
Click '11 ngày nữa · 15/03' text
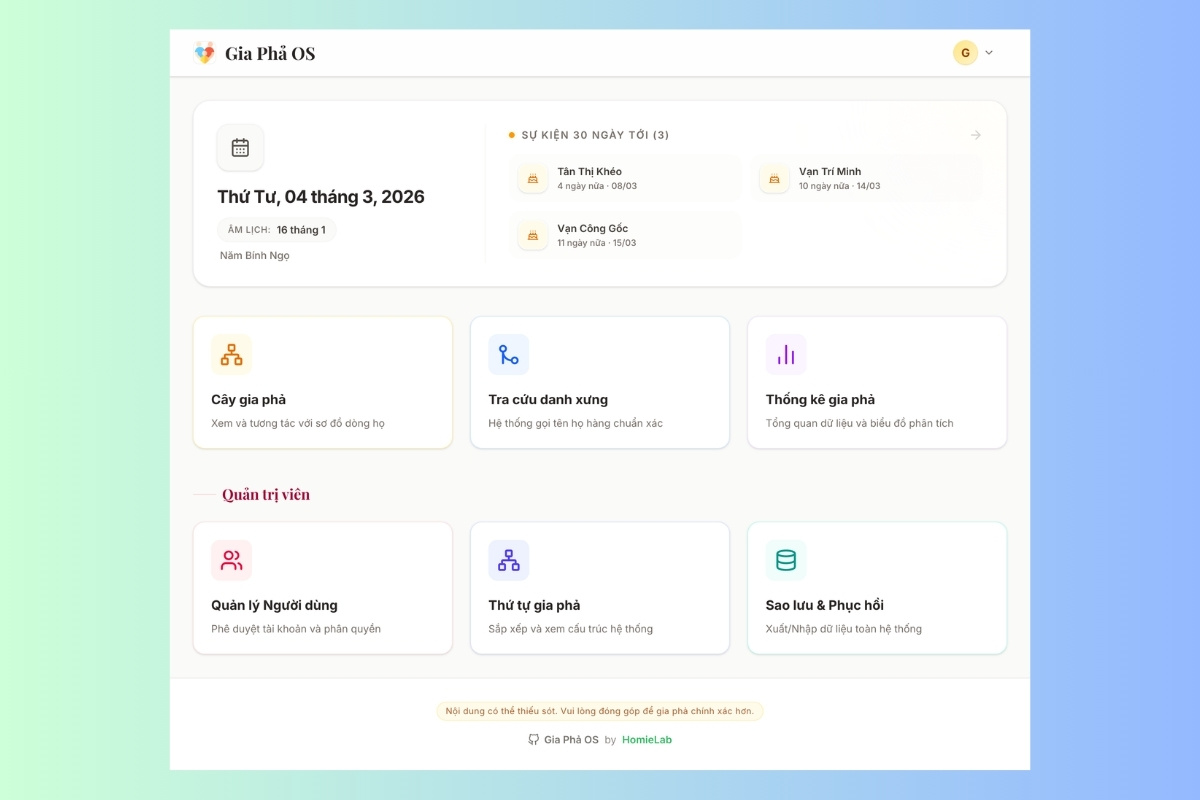[x=597, y=243]
